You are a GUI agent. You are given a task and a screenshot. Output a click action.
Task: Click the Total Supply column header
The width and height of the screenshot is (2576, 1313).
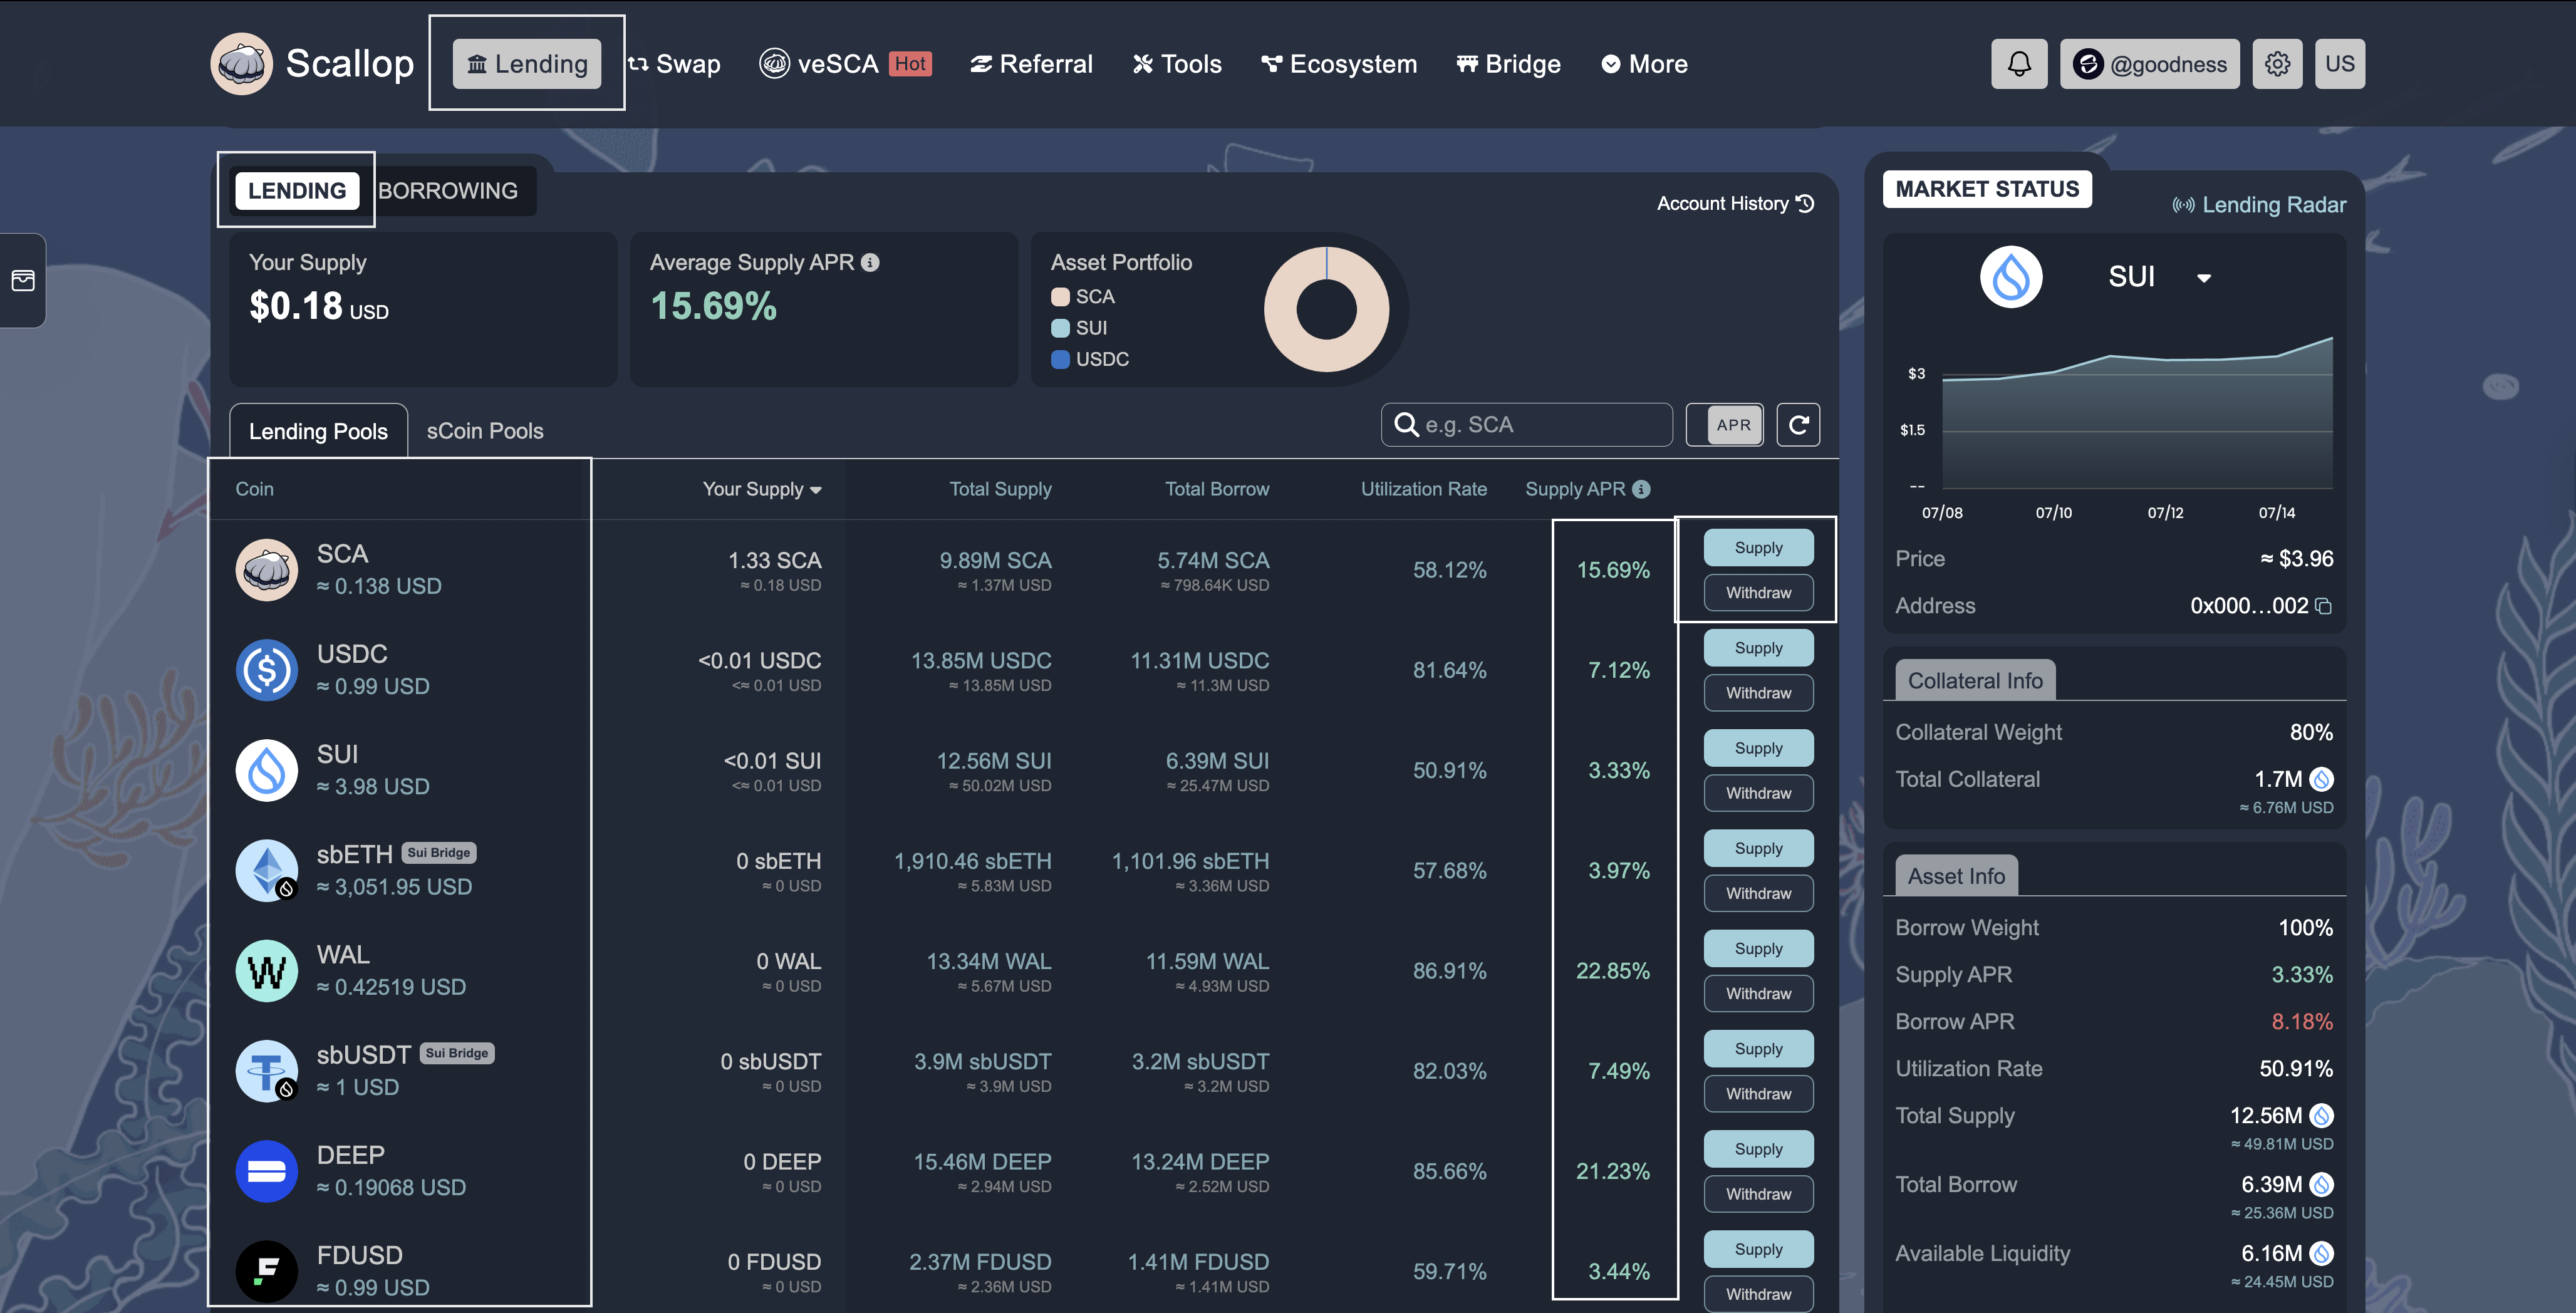1000,489
